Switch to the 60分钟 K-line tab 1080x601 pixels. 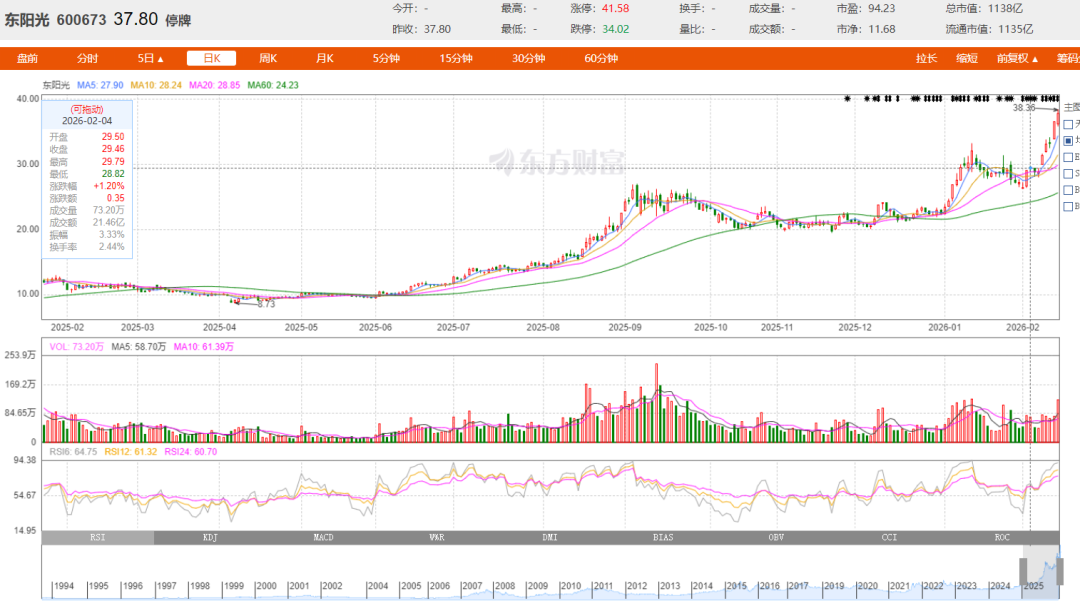[x=601, y=59]
